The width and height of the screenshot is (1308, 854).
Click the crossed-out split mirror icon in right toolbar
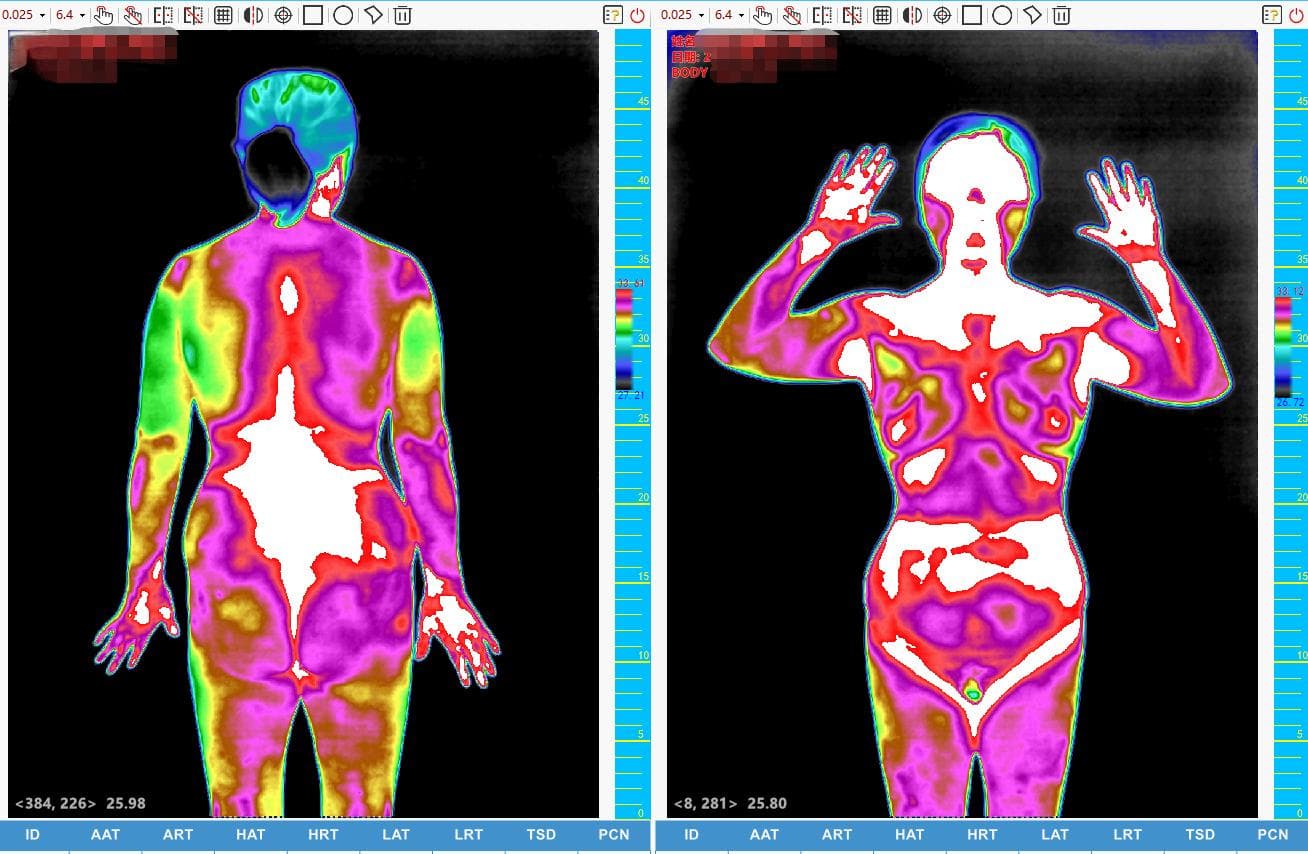coord(853,15)
